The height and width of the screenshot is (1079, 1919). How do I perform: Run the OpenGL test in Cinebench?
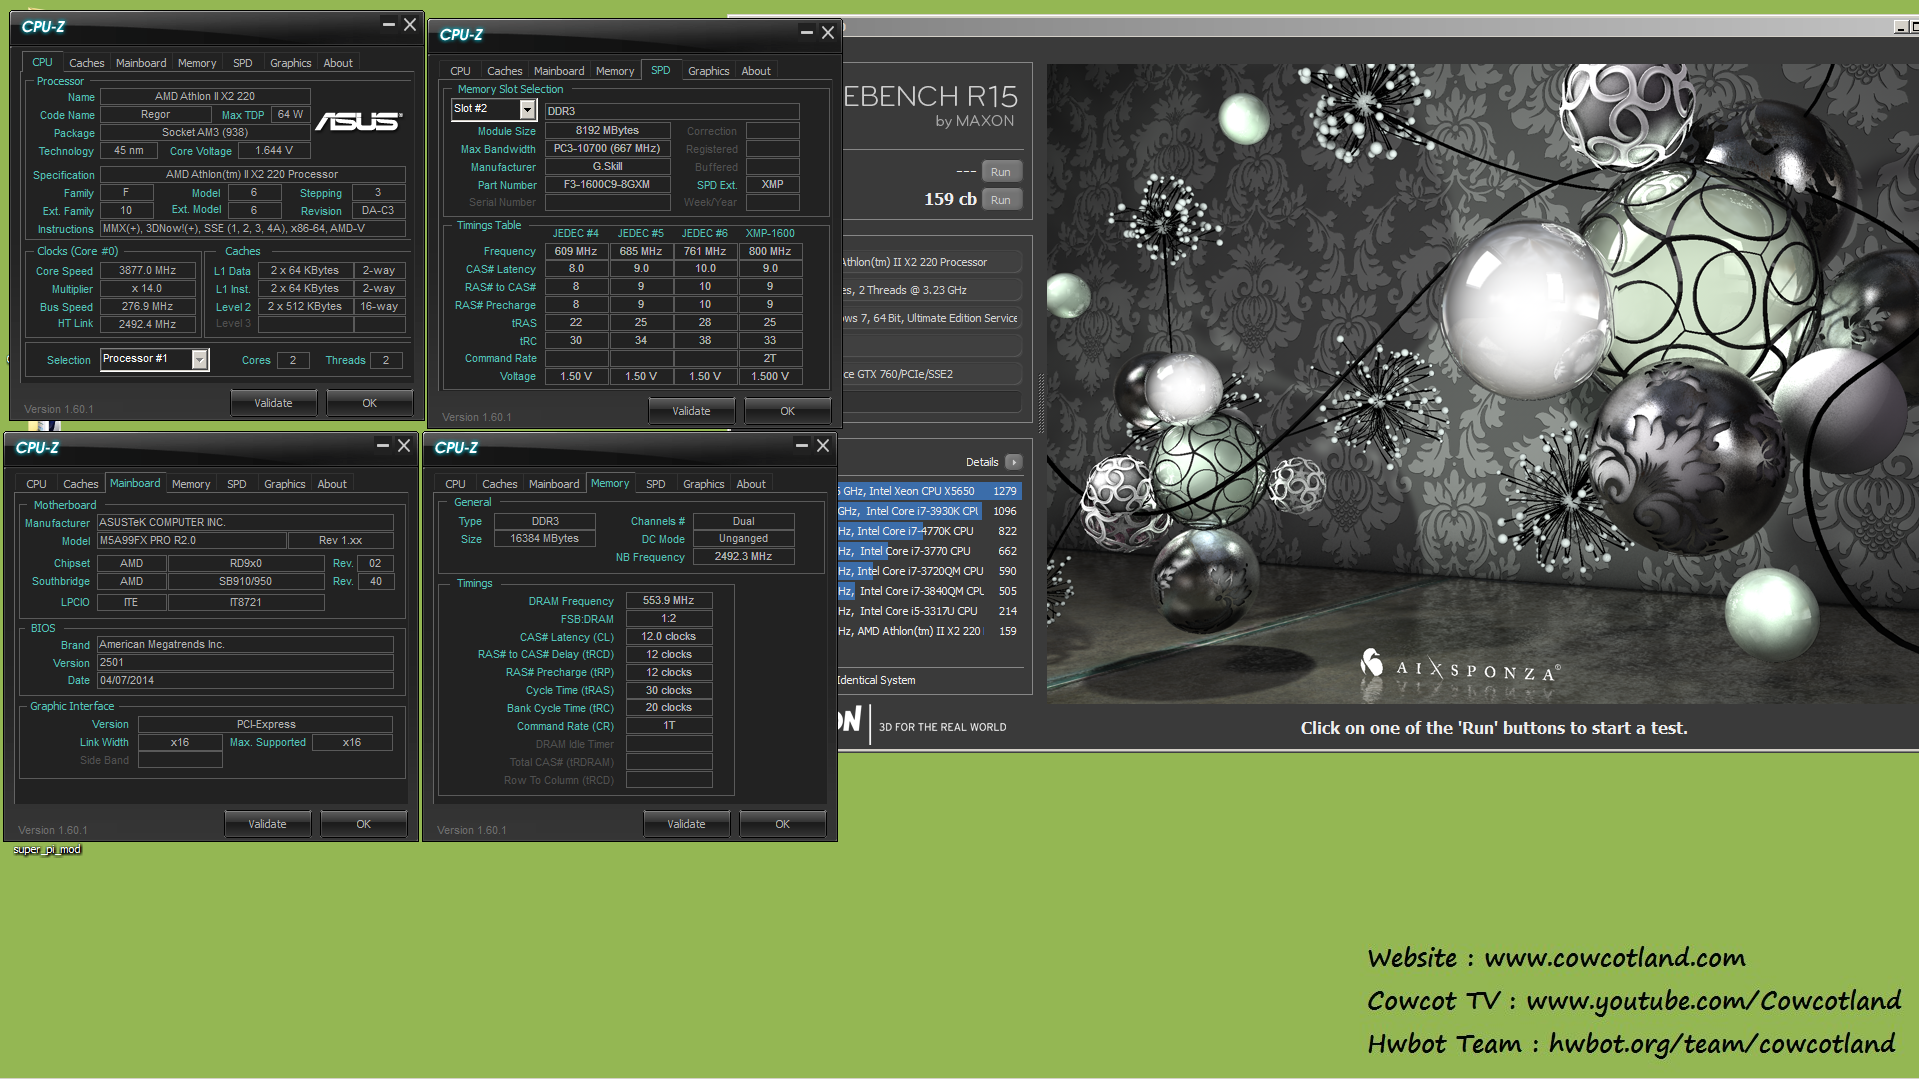(x=1001, y=172)
